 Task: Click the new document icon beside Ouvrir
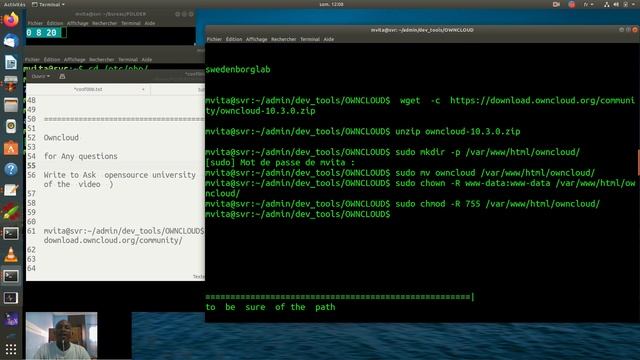pos(62,76)
